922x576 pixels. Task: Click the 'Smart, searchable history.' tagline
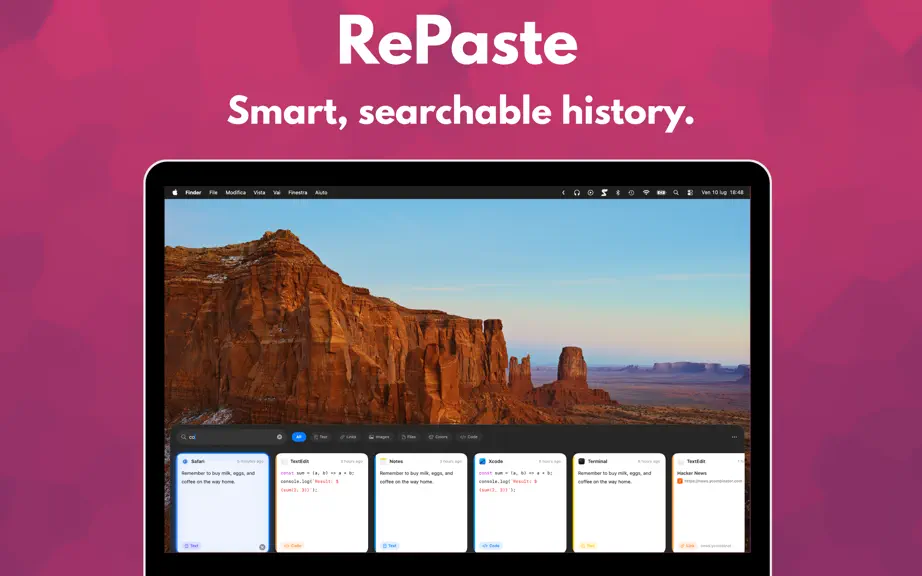click(460, 112)
